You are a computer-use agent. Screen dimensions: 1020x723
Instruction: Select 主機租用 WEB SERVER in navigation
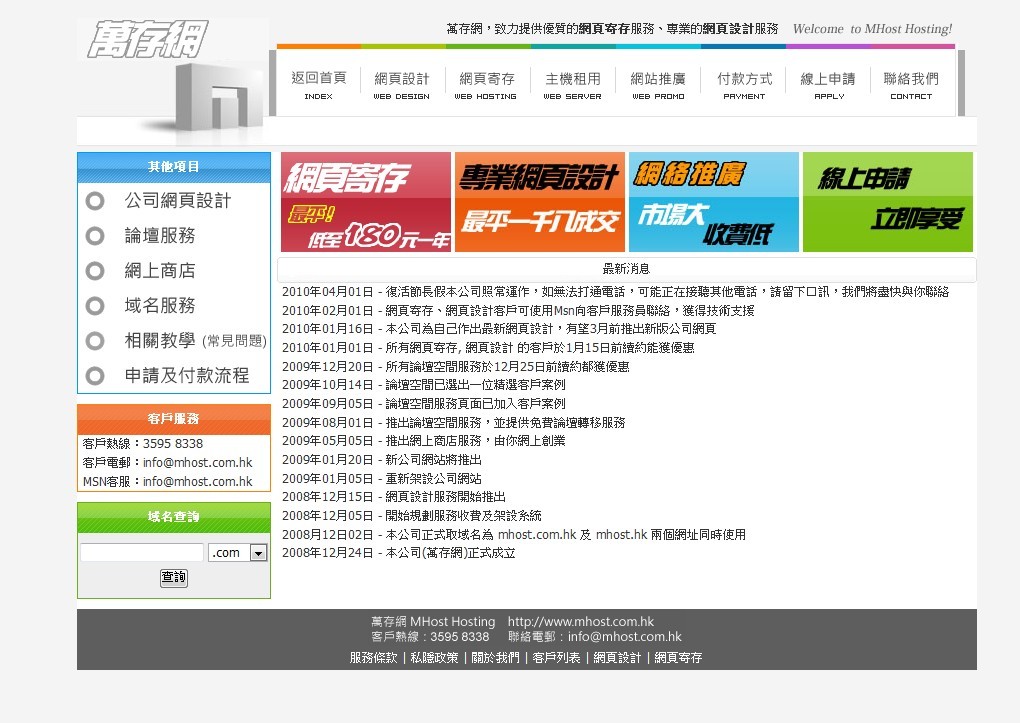(572, 85)
